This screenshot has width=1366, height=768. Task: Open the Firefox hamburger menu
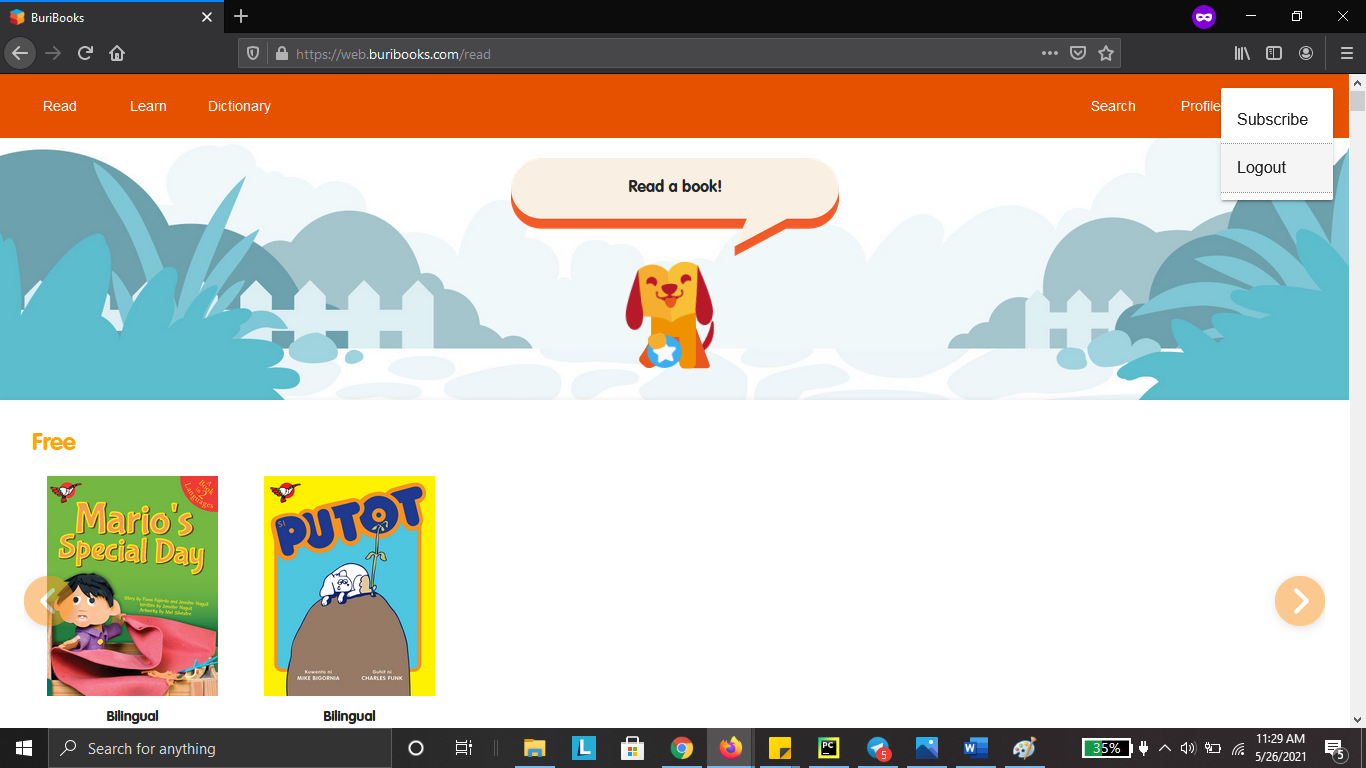point(1347,54)
